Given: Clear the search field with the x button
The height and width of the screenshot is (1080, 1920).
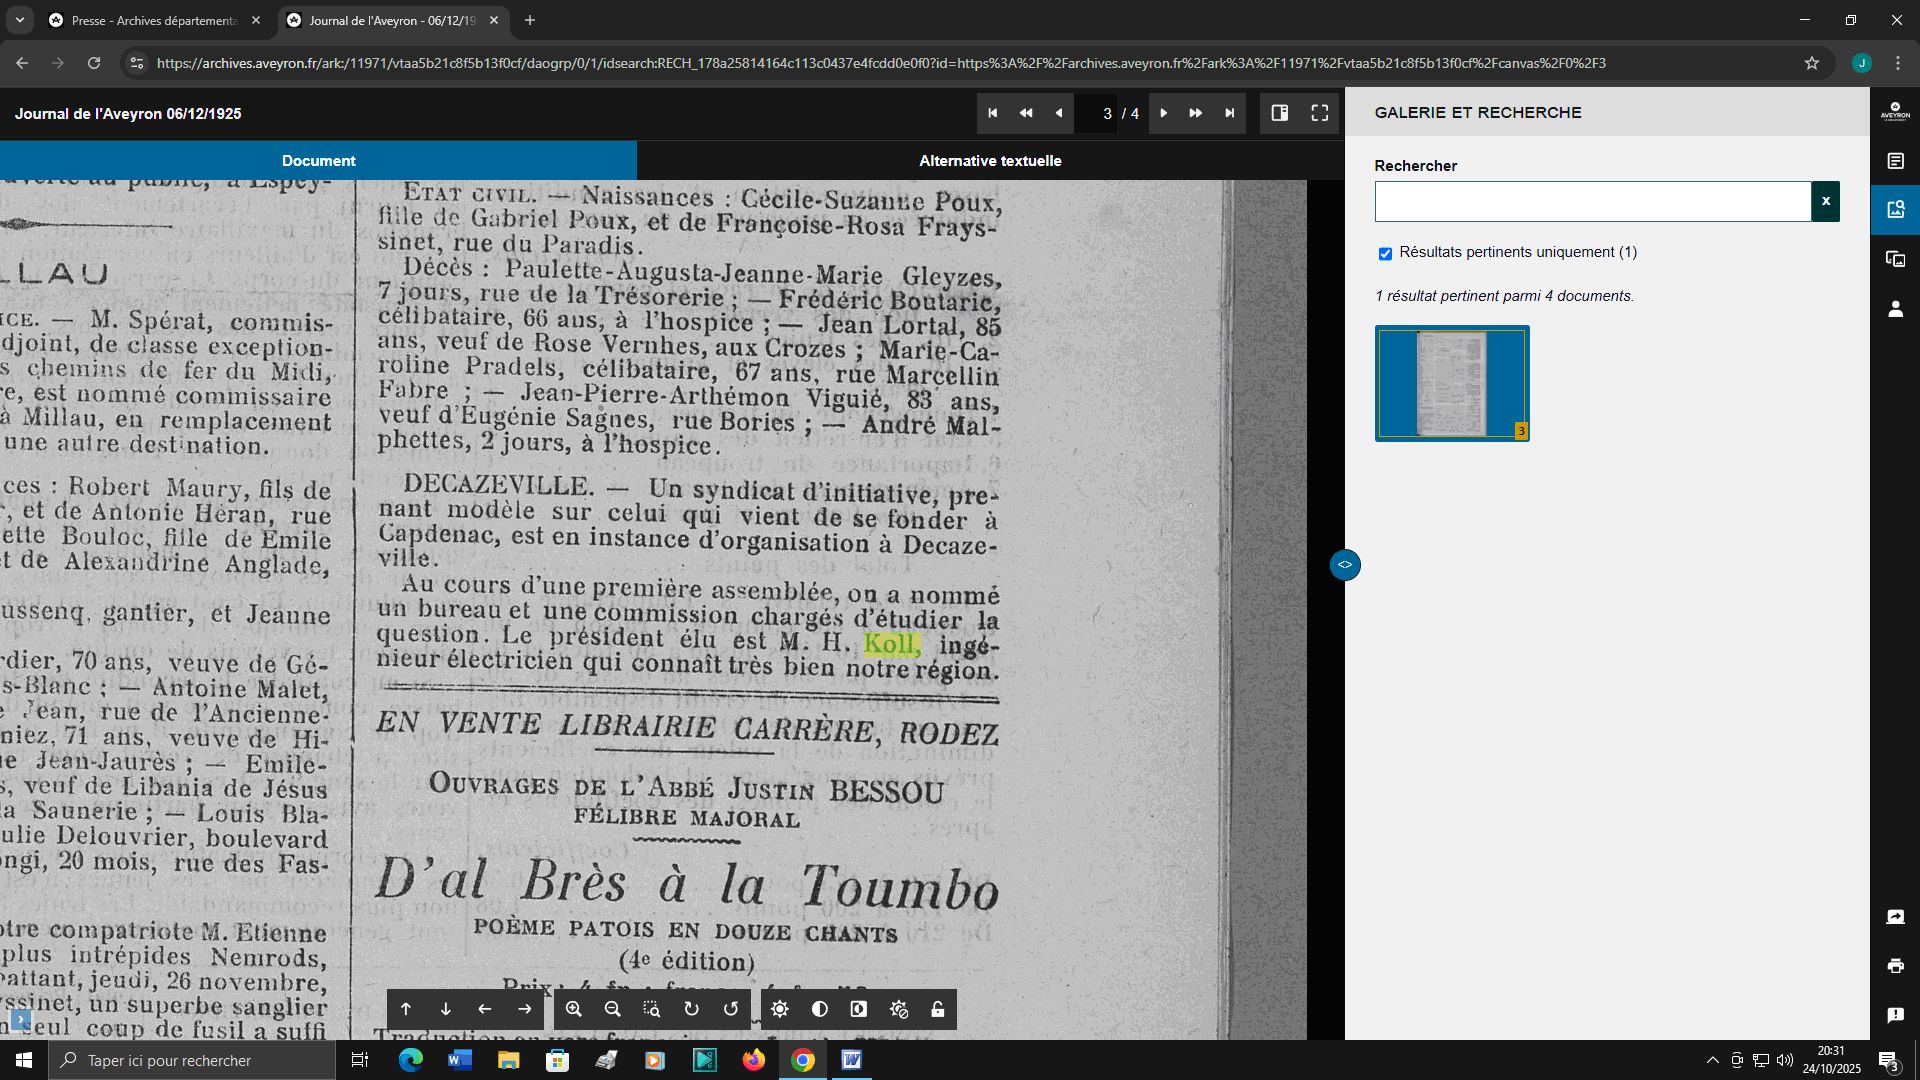Looking at the screenshot, I should coord(1825,201).
